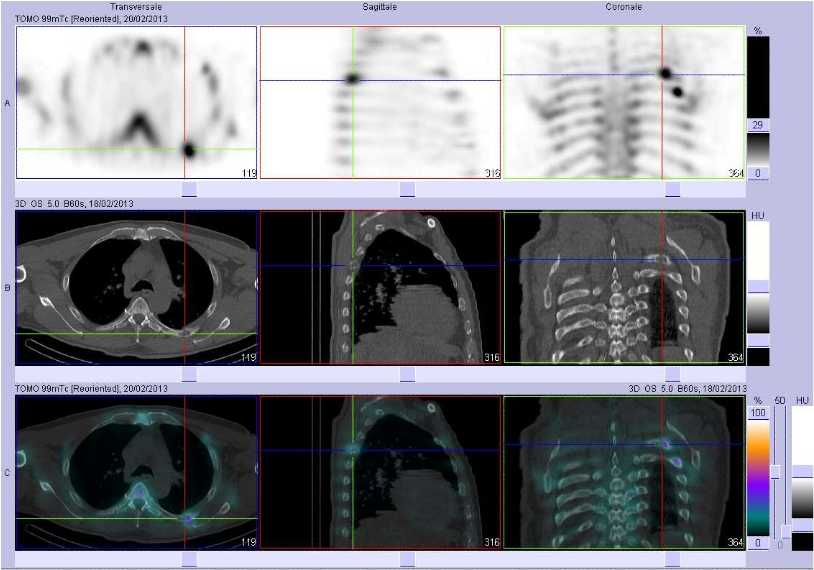Click the Transversale column heading
814x570 pixels.
pyautogui.click(x=136, y=7)
